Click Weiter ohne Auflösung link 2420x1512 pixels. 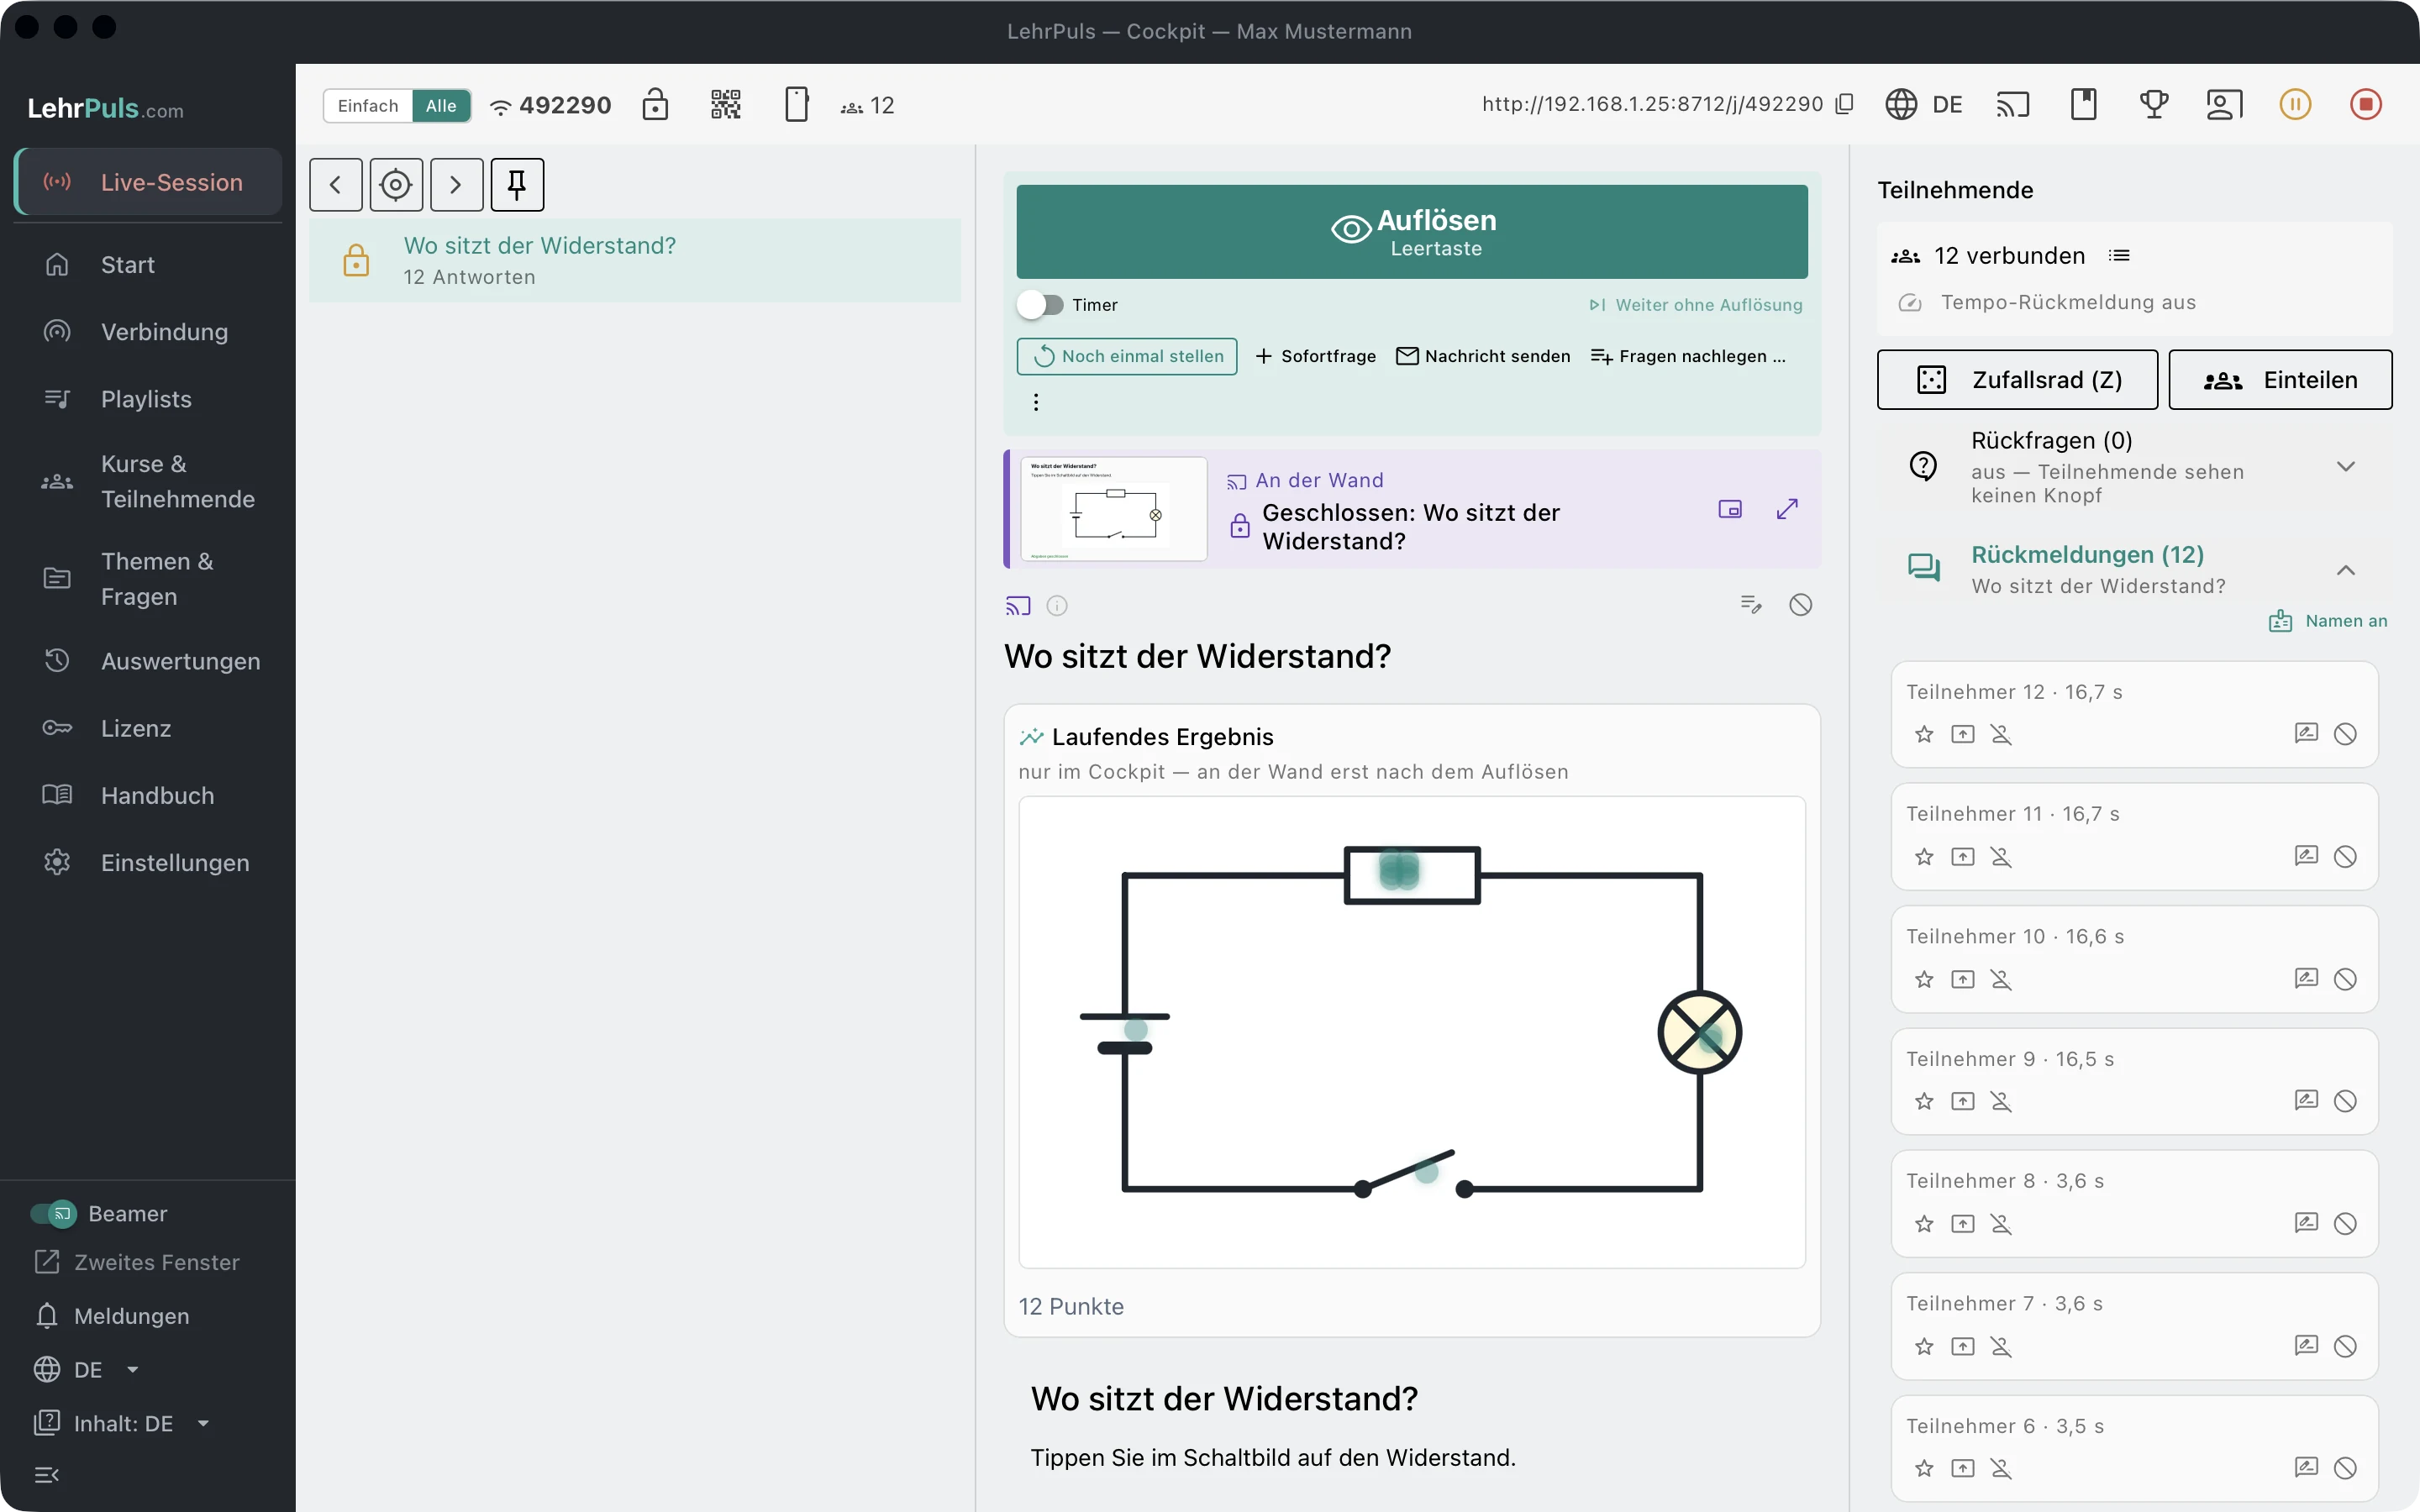tap(1696, 305)
